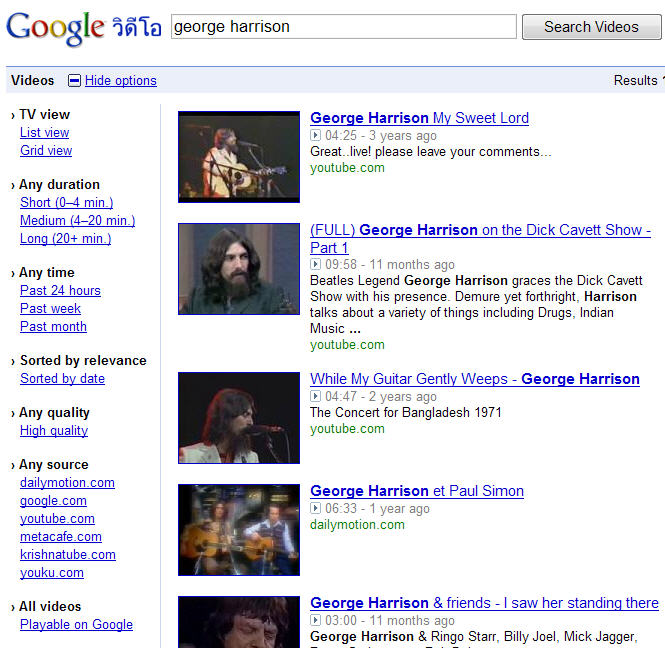The height and width of the screenshot is (648, 665).
Task: Click play icon next to 04:47 duration
Action: 316,397
